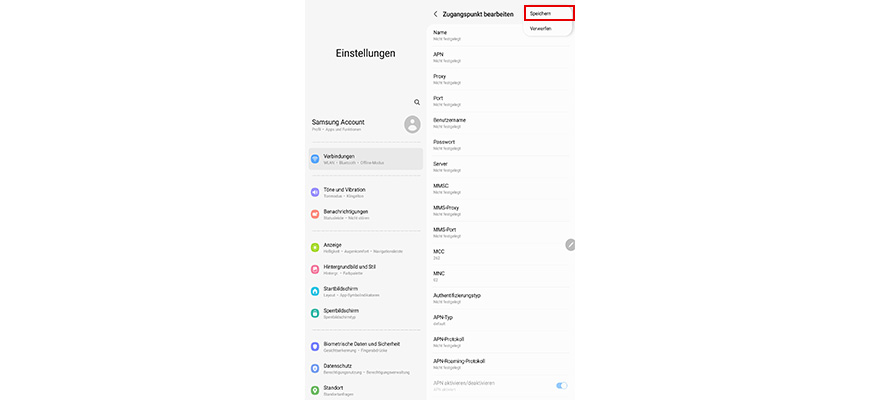
Task: Tap the back arrow beside Zugangspunkt bearbeiten
Action: coord(436,14)
